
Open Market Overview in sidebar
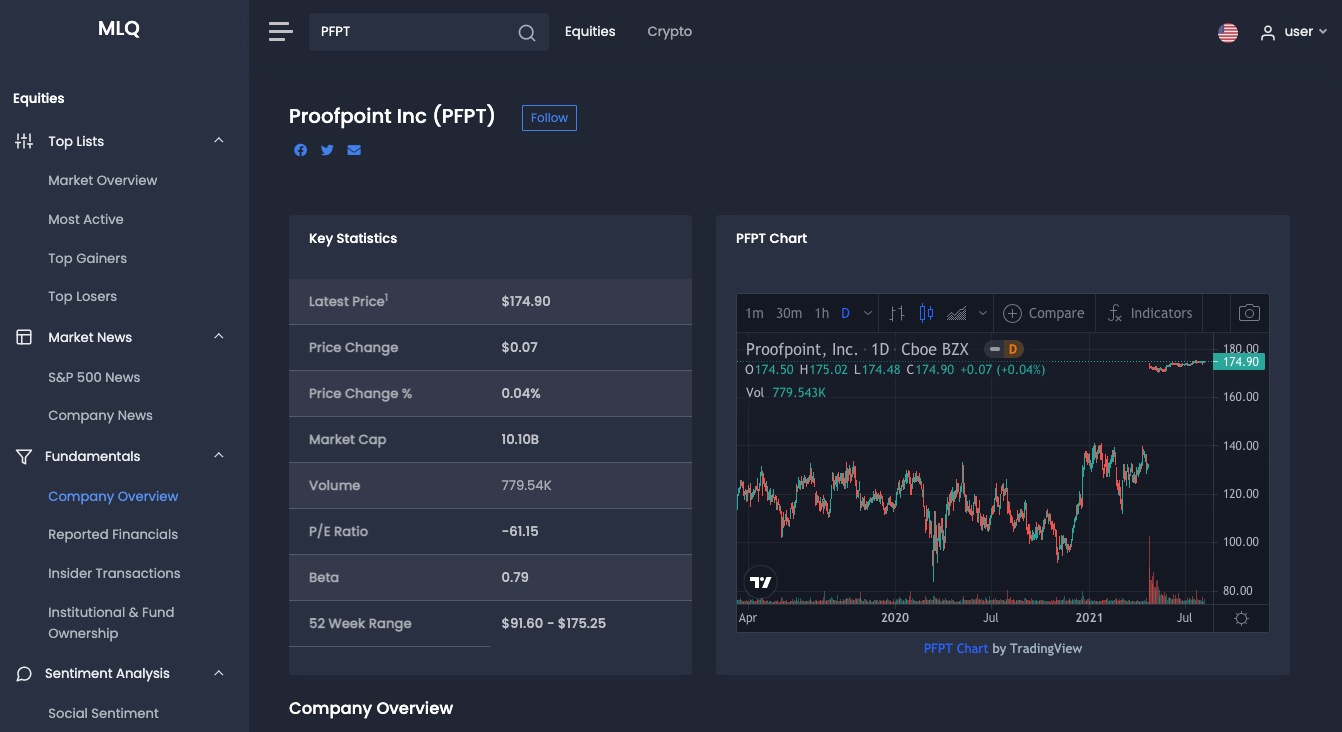pyautogui.click(x=103, y=181)
